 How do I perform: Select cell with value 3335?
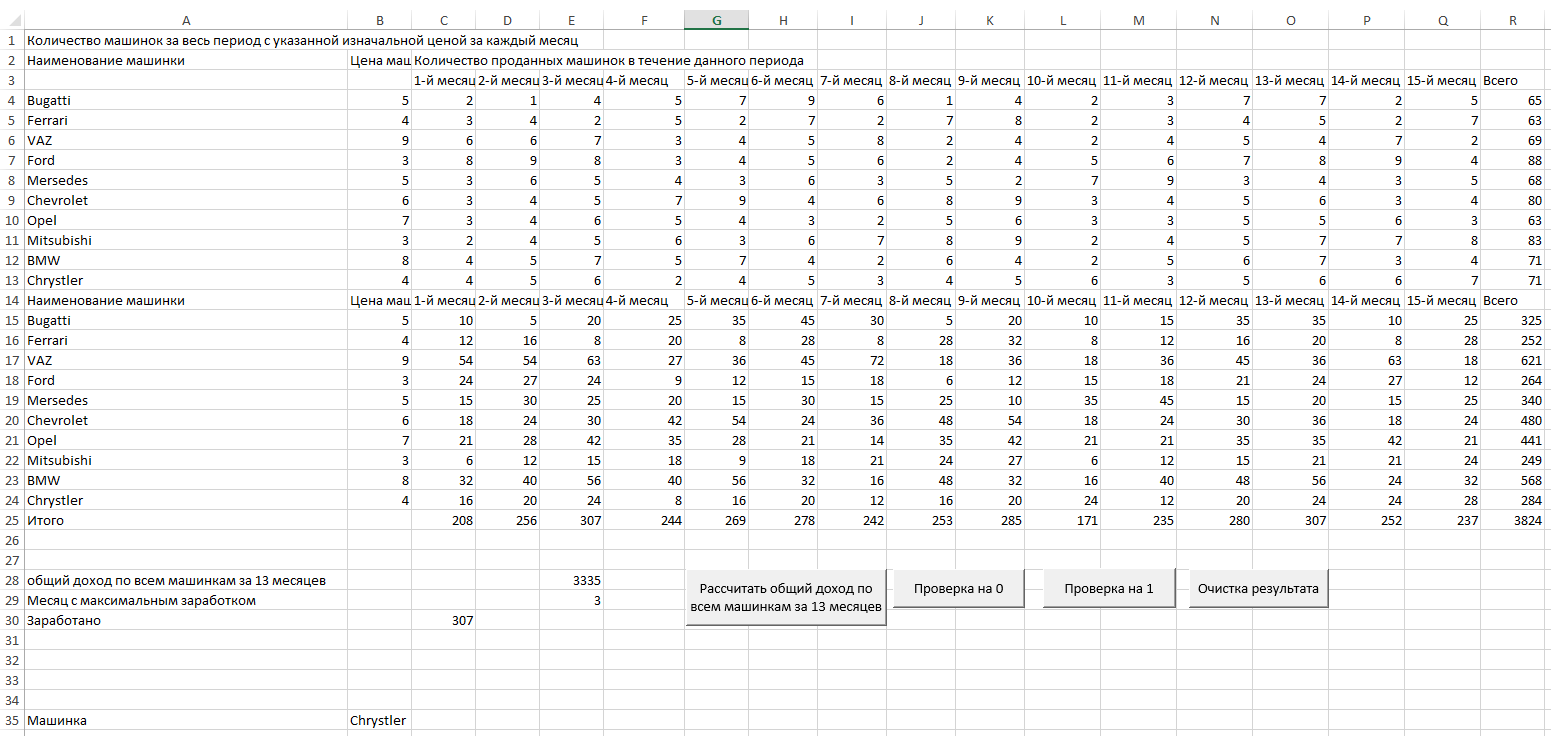(x=572, y=580)
